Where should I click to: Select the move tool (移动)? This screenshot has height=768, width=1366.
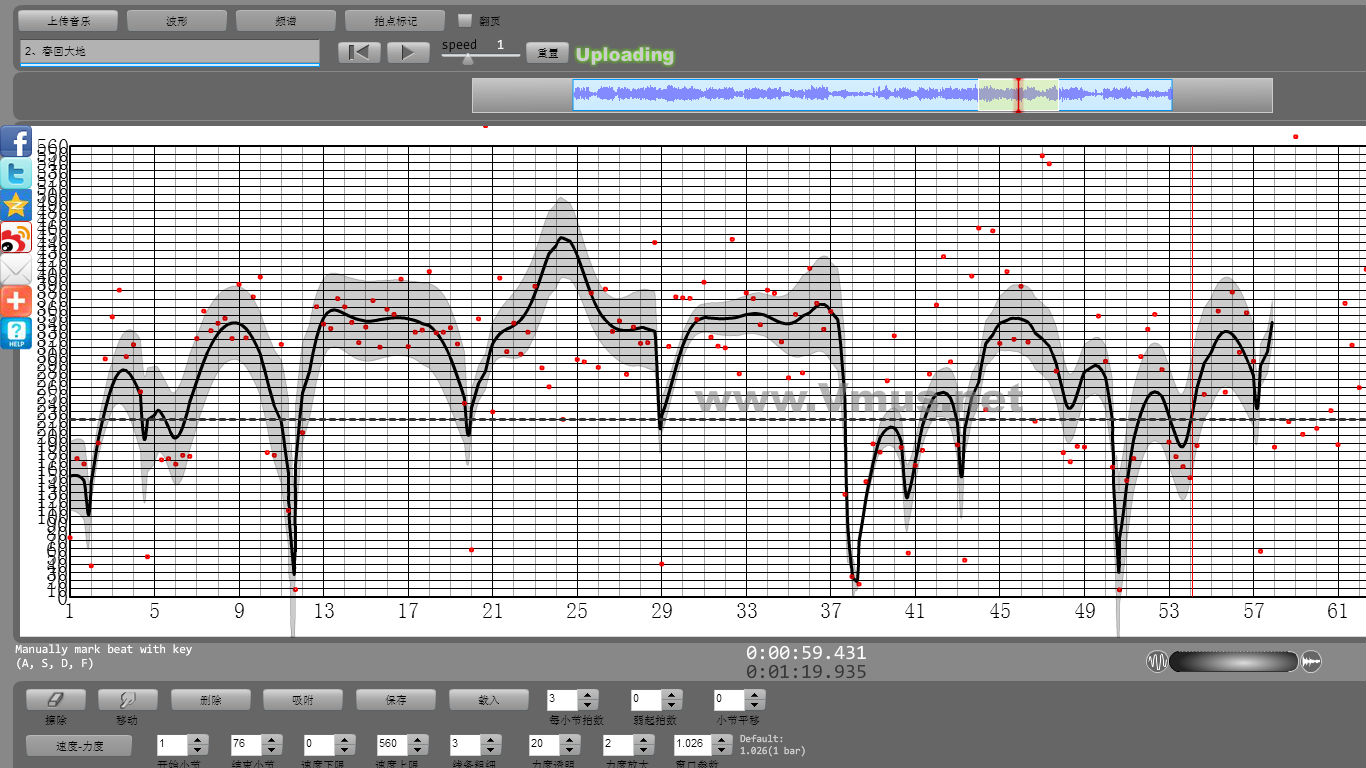point(127,700)
